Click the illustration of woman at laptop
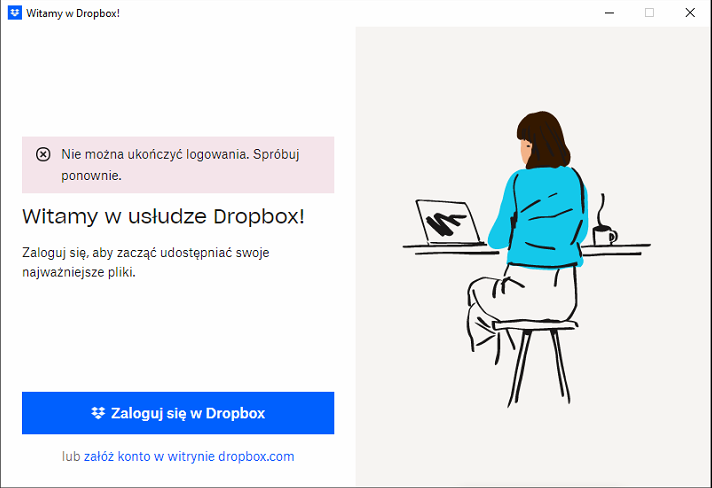The height and width of the screenshot is (488, 712). coord(527,259)
